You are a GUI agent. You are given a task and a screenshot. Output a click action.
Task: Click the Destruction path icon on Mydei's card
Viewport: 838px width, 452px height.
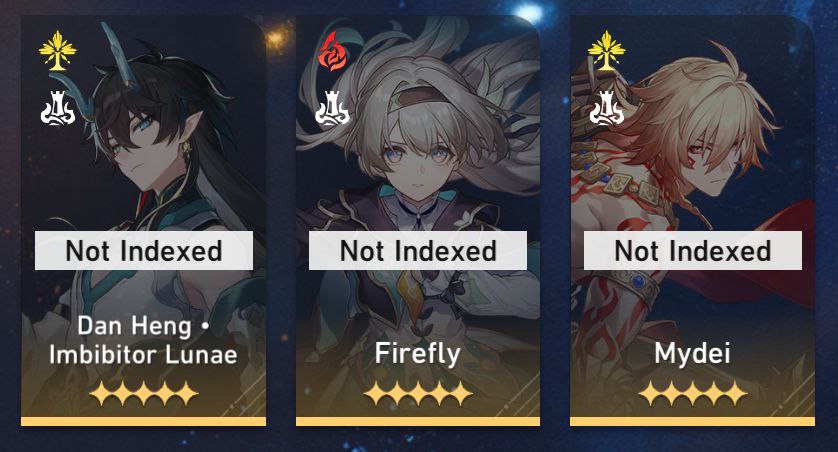(x=607, y=108)
